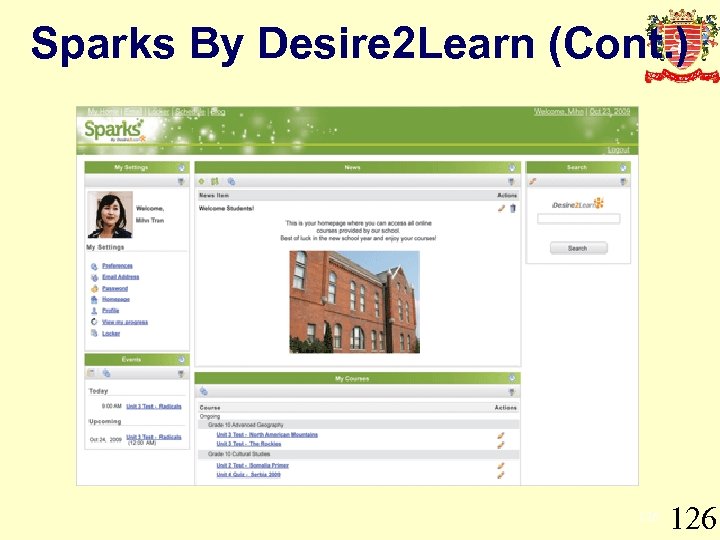The width and height of the screenshot is (720, 540).
Task: Click the Profile person icon
Action: [x=94, y=311]
